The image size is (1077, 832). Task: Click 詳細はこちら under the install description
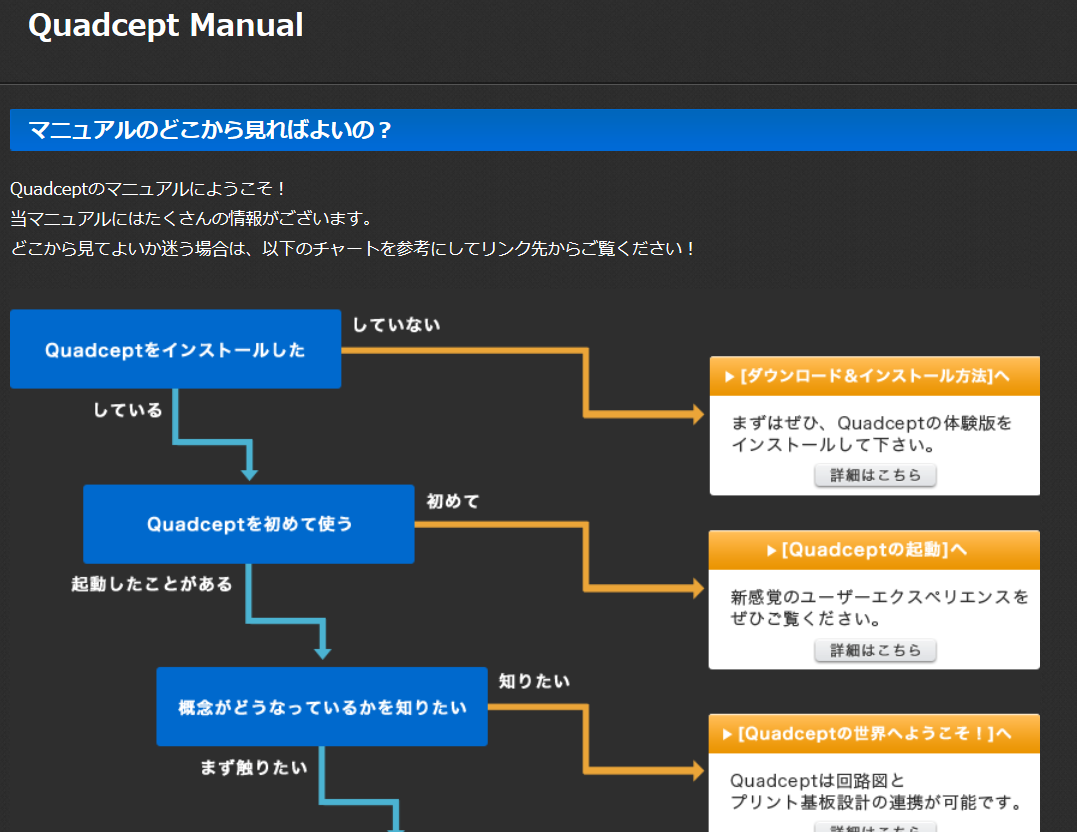875,475
